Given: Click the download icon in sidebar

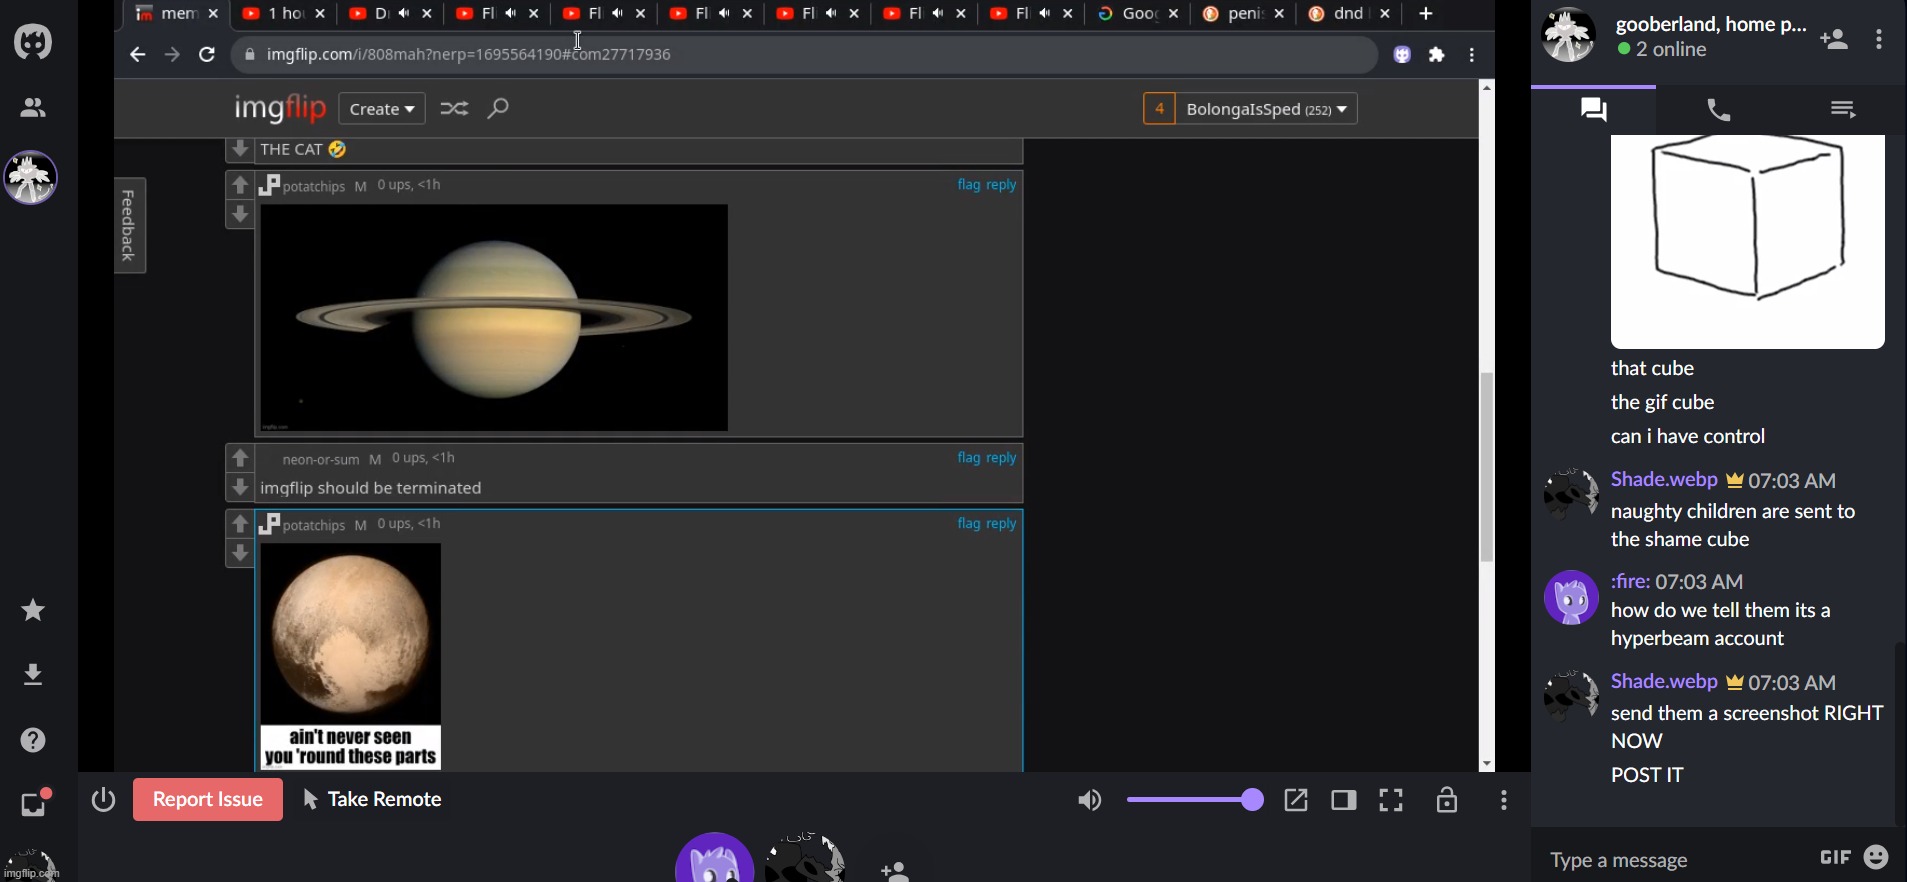Looking at the screenshot, I should point(33,675).
